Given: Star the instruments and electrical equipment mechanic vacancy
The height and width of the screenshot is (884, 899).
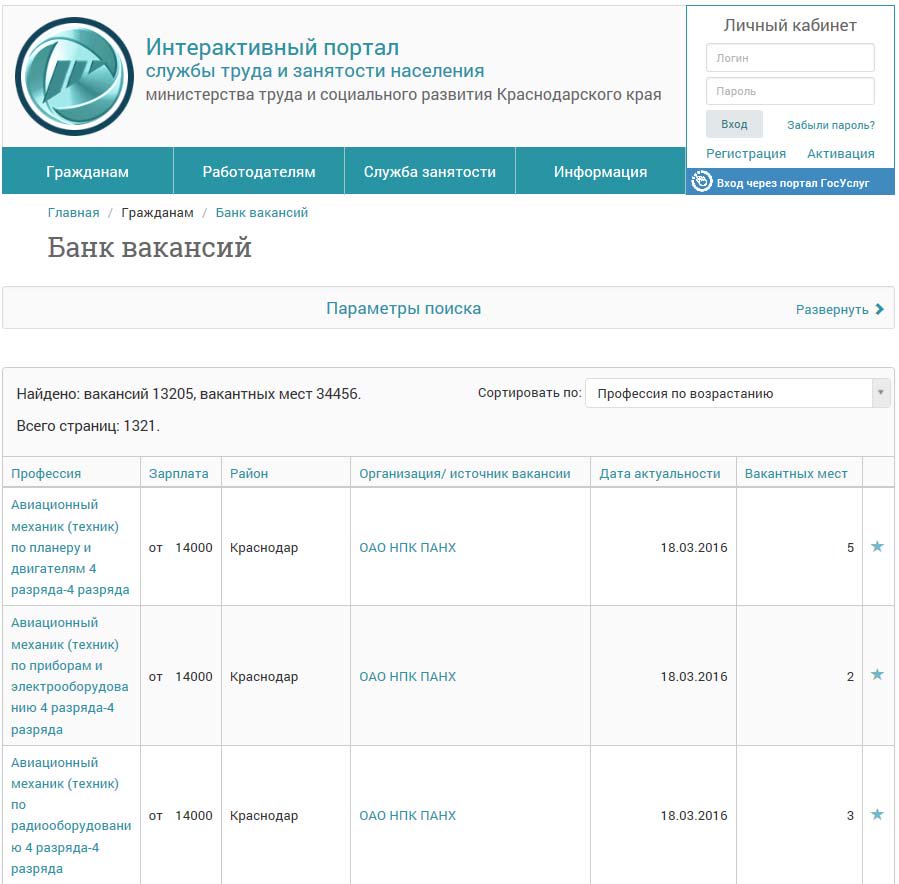Looking at the screenshot, I should click(877, 674).
